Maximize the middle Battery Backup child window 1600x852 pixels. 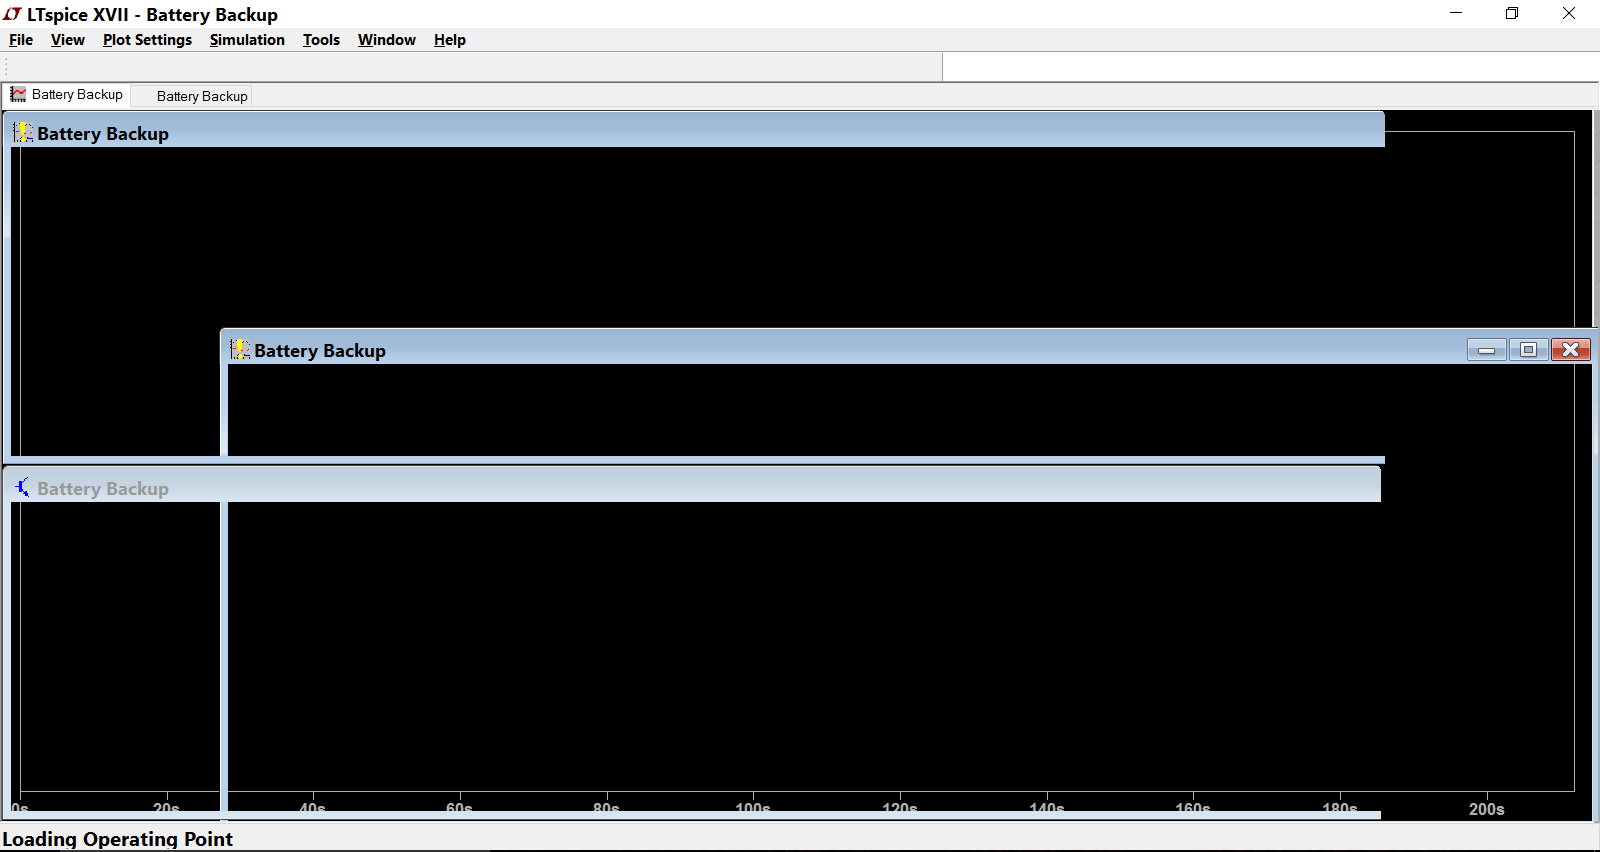click(x=1529, y=350)
